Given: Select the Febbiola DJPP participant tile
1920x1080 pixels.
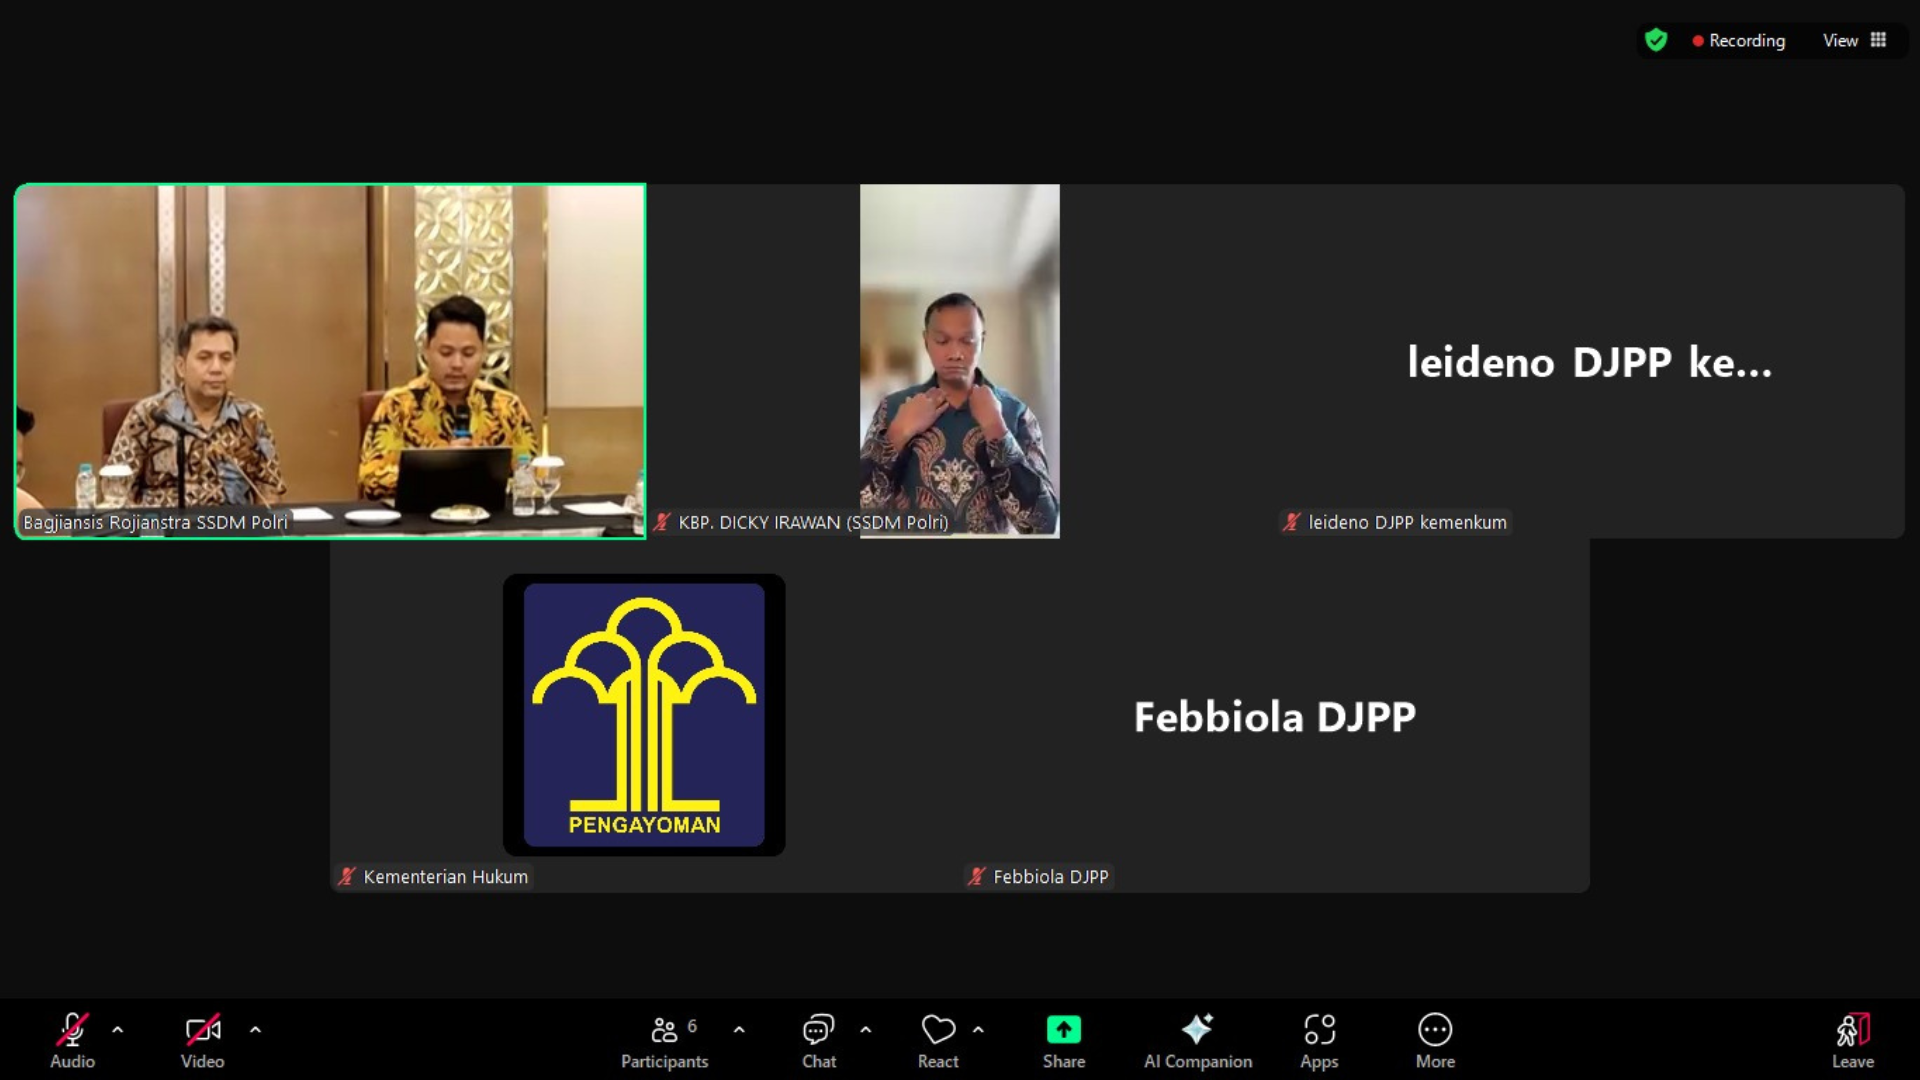Looking at the screenshot, I should tap(1275, 715).
